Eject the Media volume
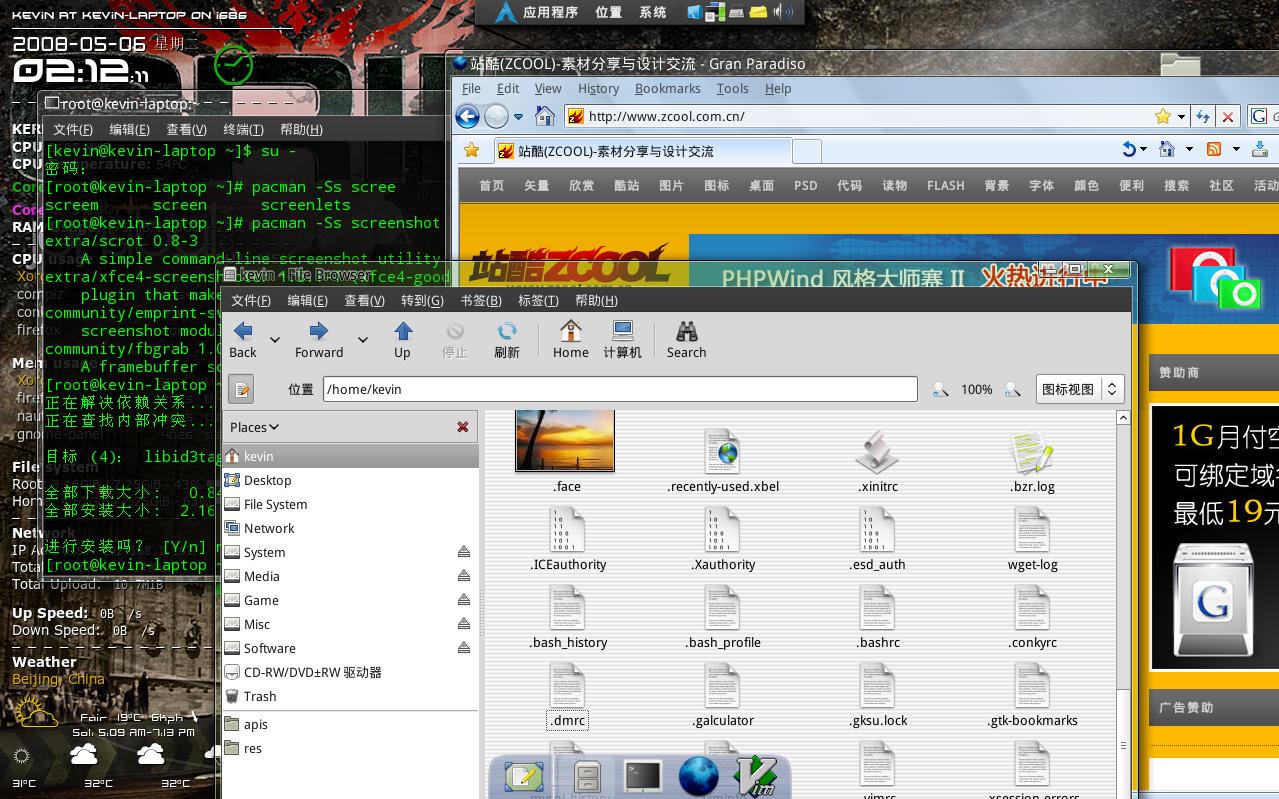 click(x=464, y=576)
